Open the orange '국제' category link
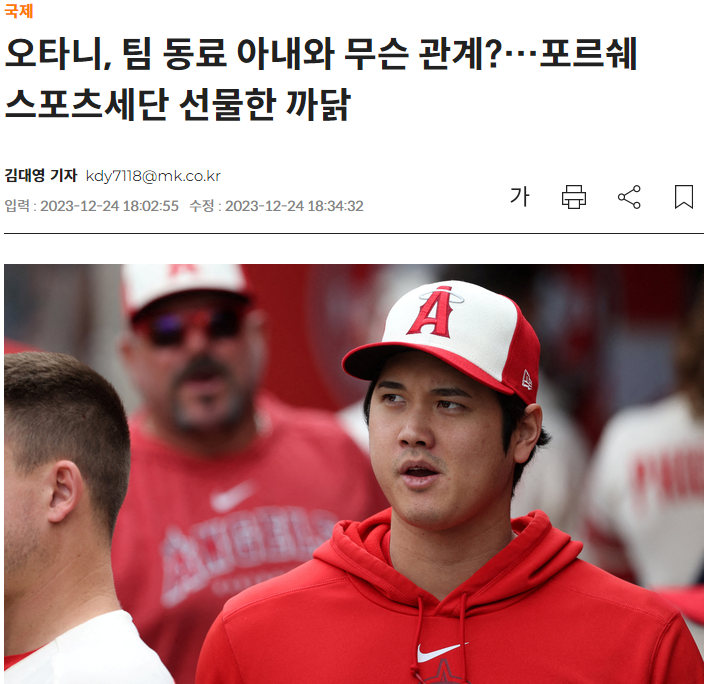The width and height of the screenshot is (709, 684). pyautogui.click(x=19, y=10)
